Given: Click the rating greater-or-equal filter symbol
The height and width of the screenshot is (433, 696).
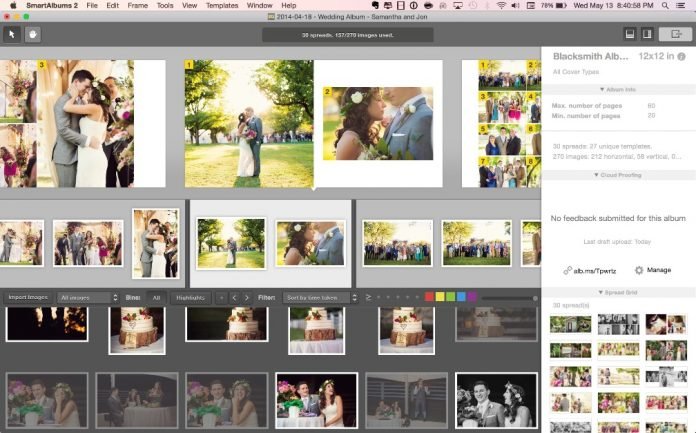Looking at the screenshot, I should [x=368, y=297].
